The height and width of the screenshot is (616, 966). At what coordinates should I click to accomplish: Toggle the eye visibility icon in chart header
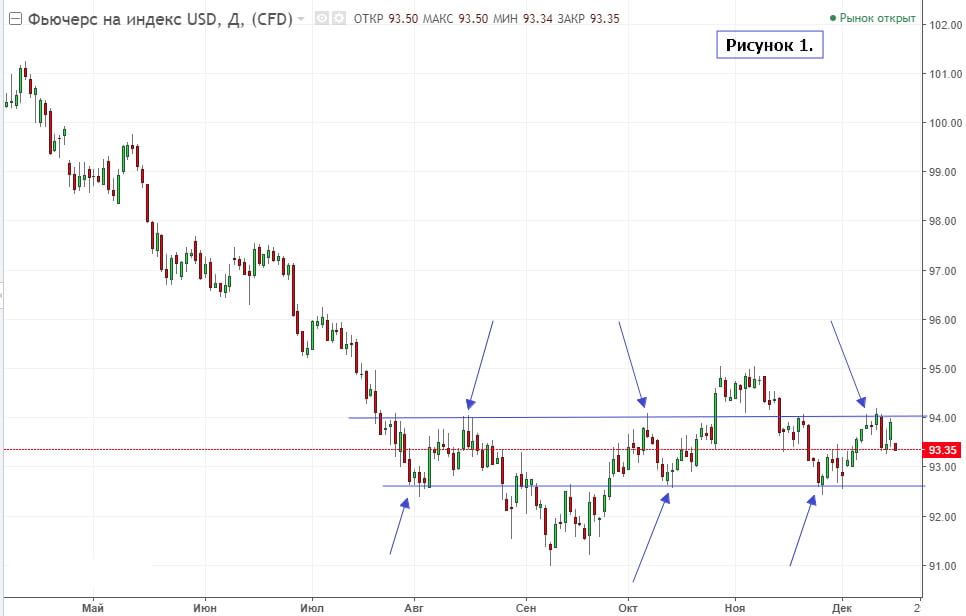click(x=322, y=19)
